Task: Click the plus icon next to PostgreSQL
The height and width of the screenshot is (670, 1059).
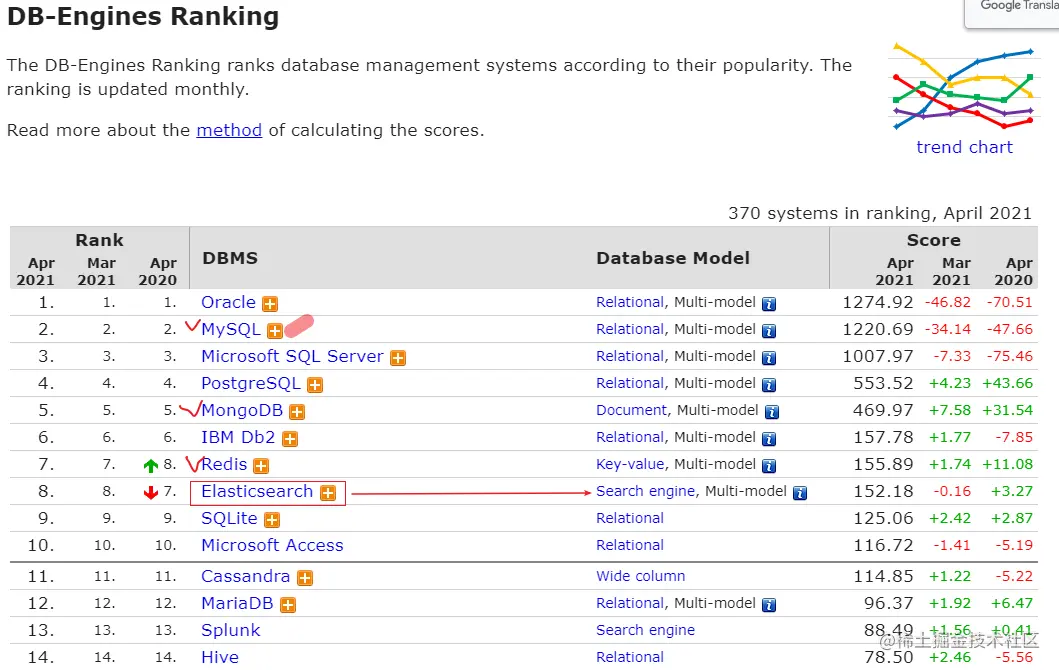Action: pyautogui.click(x=315, y=385)
